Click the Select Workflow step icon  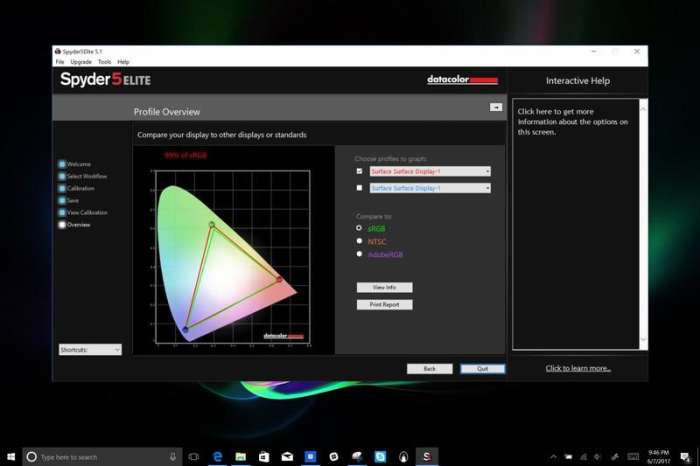62,176
